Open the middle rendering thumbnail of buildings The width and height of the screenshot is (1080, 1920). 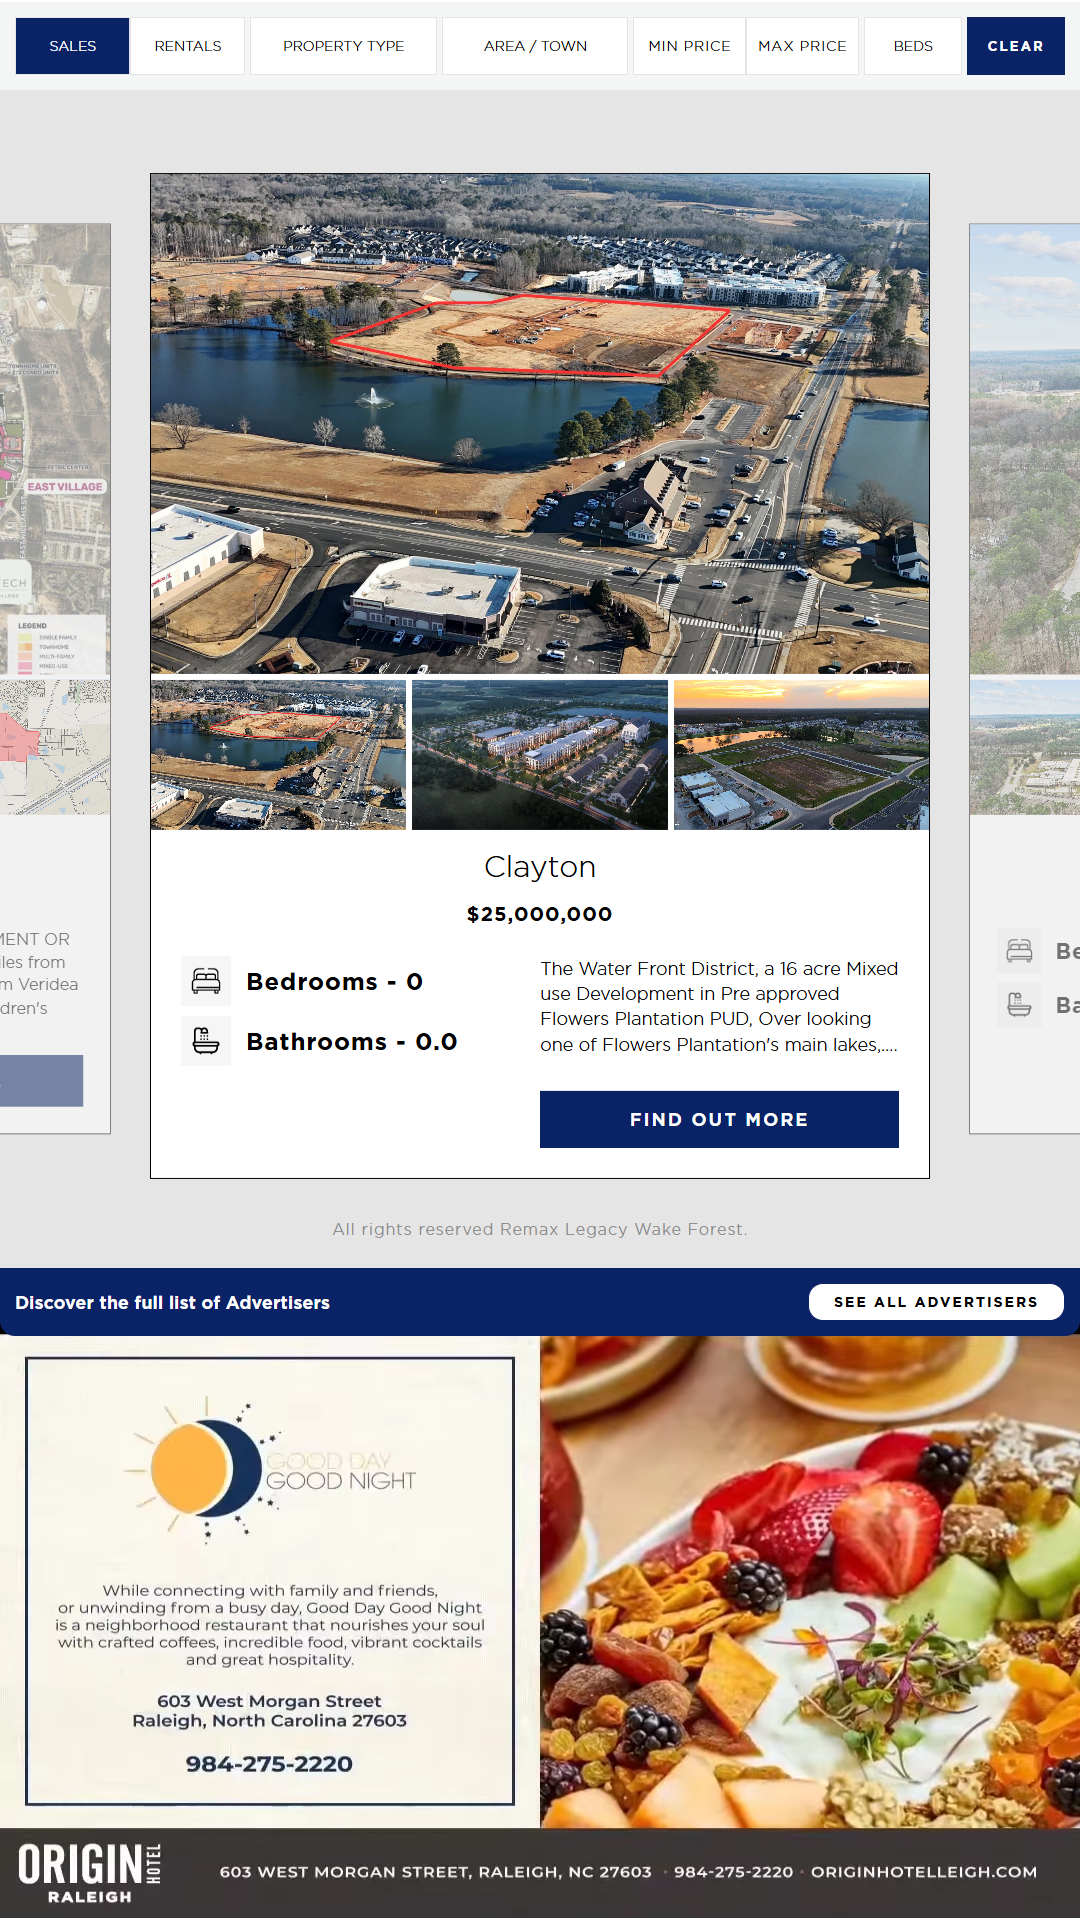(540, 755)
